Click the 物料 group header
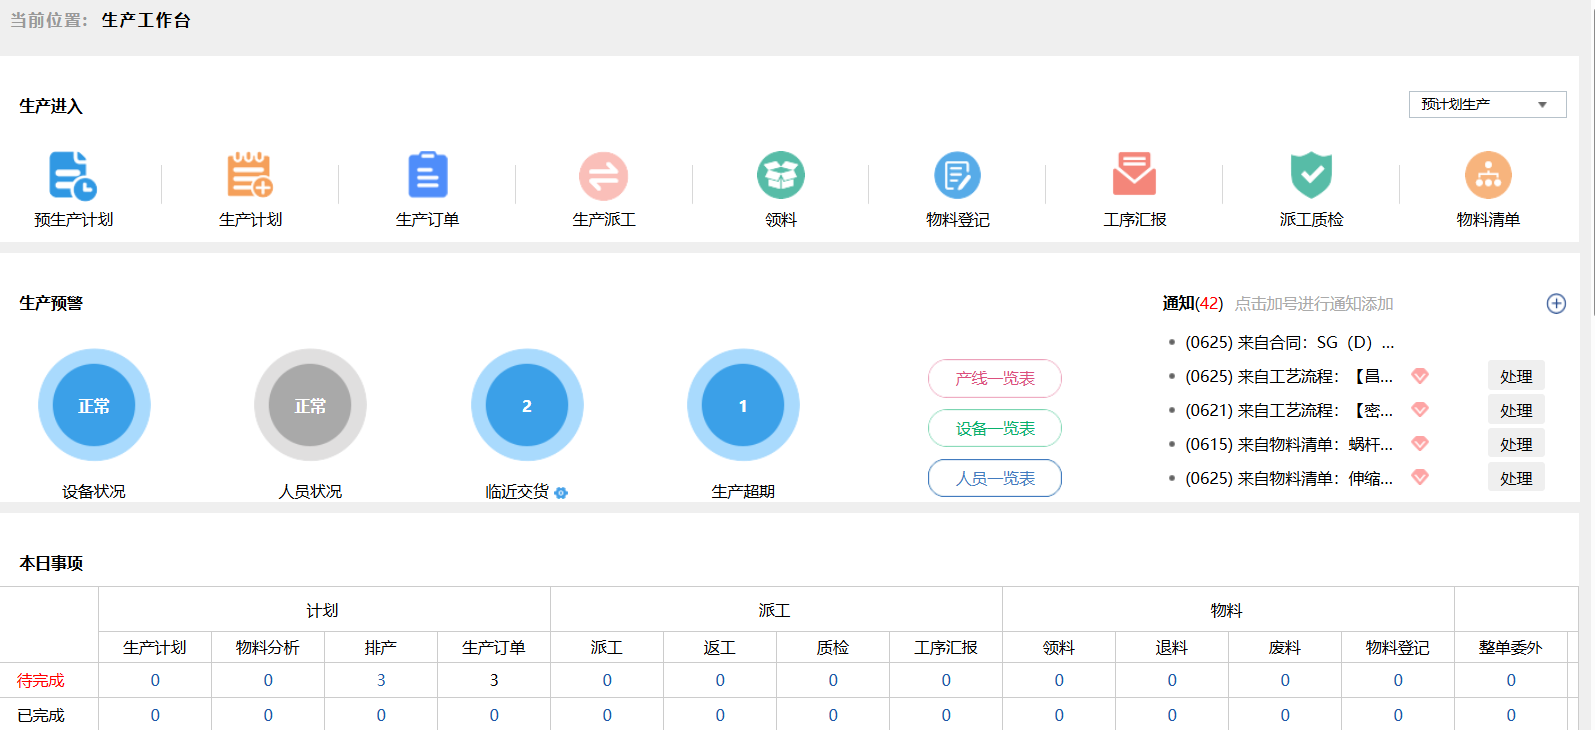The width and height of the screenshot is (1595, 730). click(1227, 610)
